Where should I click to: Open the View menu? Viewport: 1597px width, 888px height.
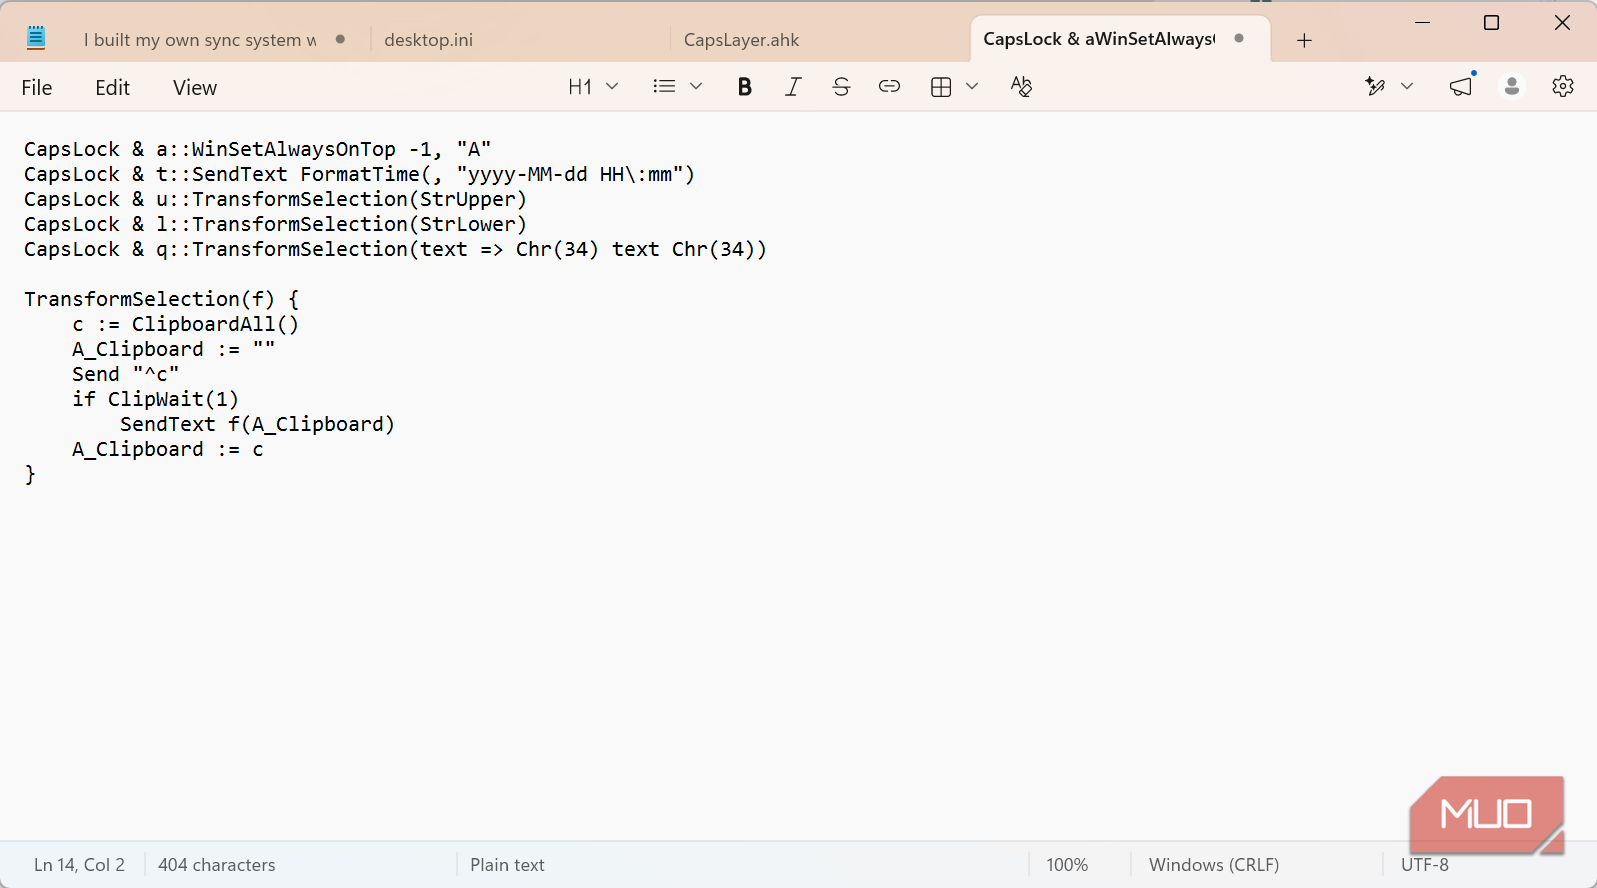coord(195,88)
